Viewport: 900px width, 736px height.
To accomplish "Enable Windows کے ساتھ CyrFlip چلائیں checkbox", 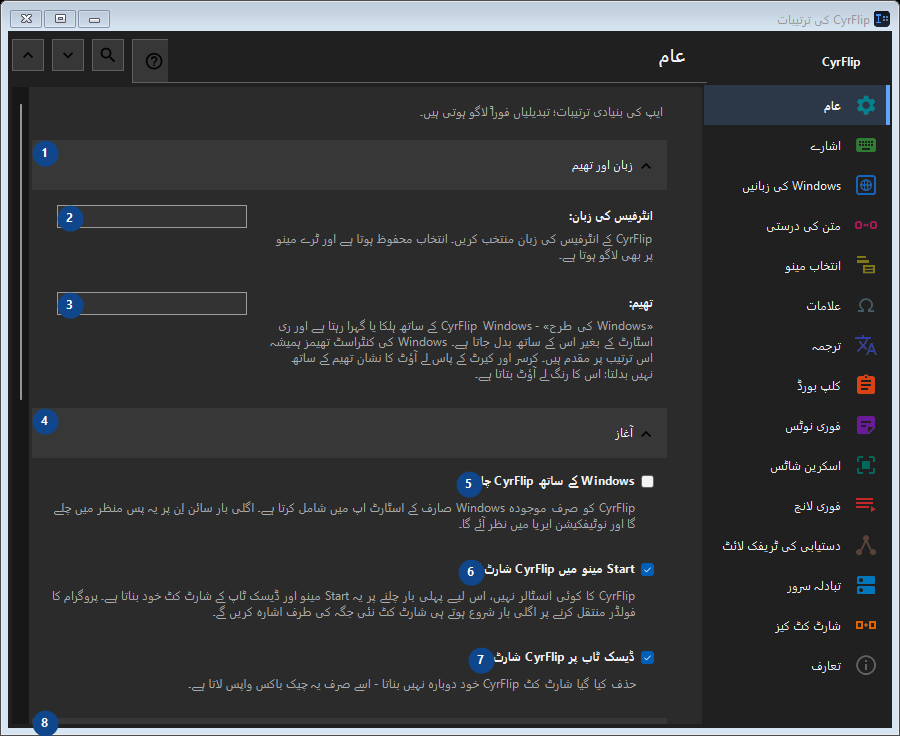I will pyautogui.click(x=647, y=481).
